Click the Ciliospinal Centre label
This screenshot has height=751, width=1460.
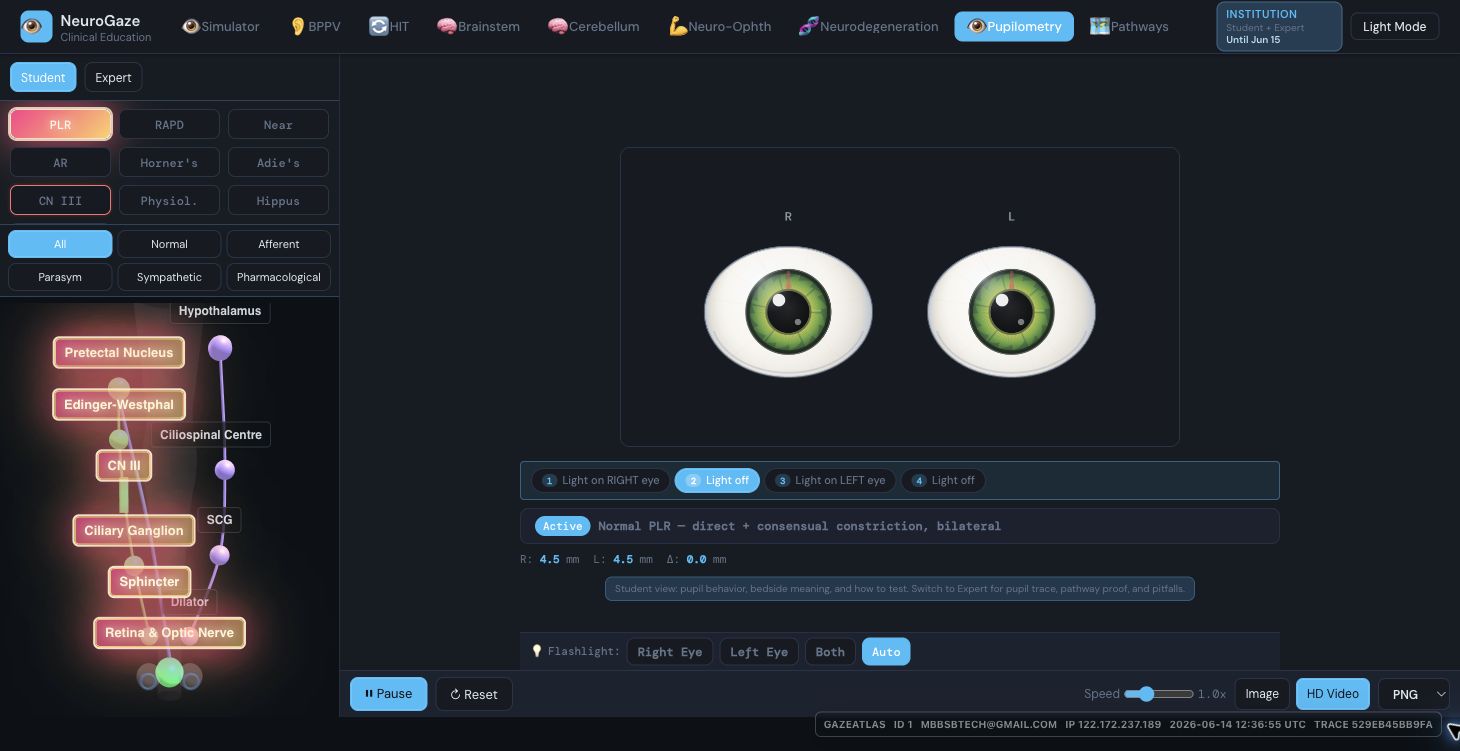click(x=211, y=435)
